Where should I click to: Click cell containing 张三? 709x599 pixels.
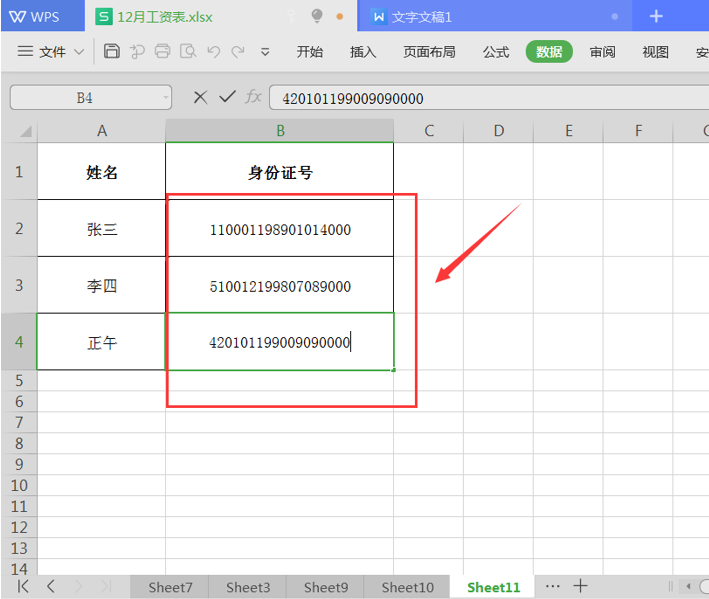click(x=102, y=229)
